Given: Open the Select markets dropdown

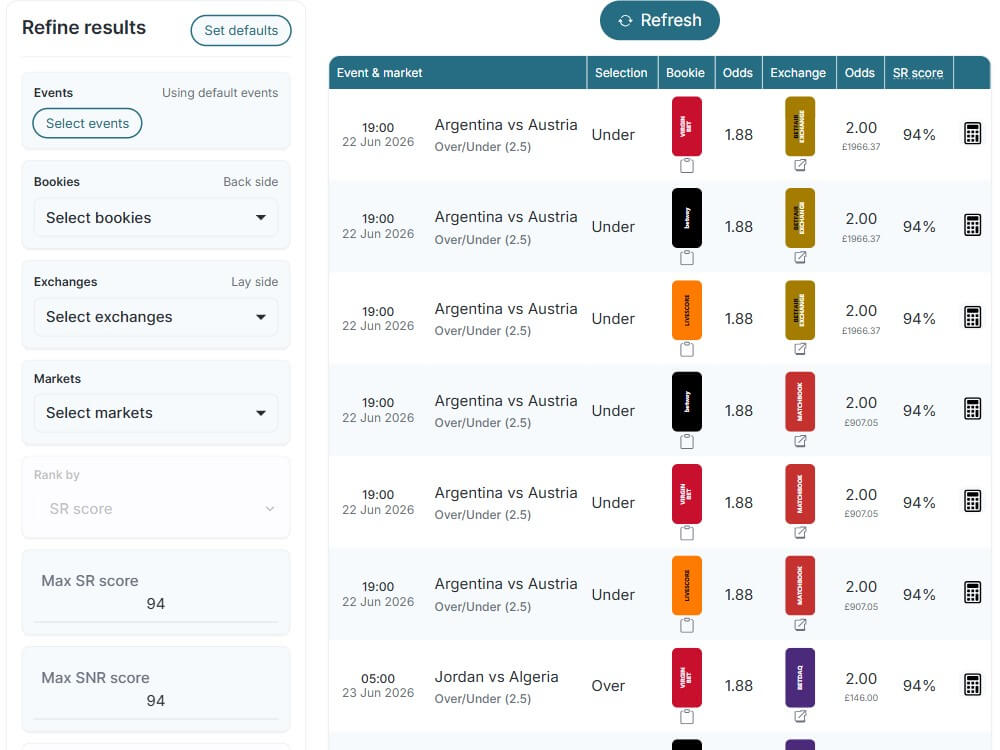Looking at the screenshot, I should 156,413.
